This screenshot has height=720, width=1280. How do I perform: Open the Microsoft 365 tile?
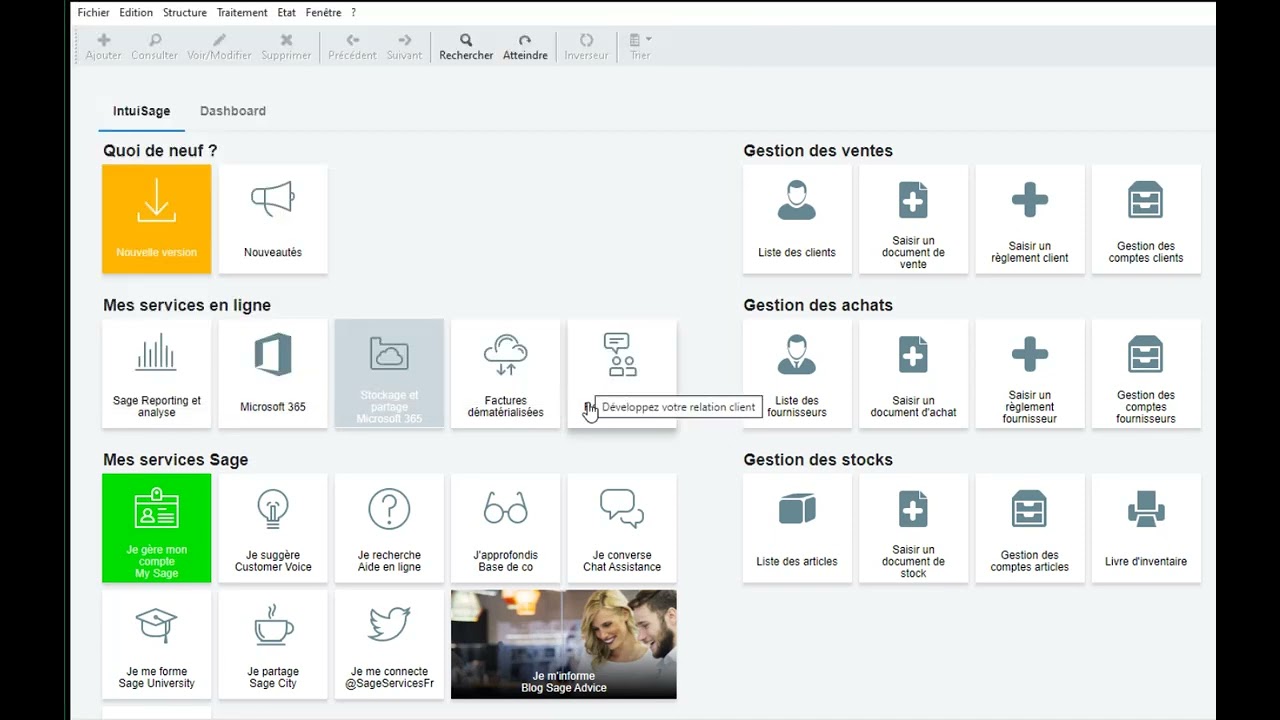pyautogui.click(x=273, y=374)
